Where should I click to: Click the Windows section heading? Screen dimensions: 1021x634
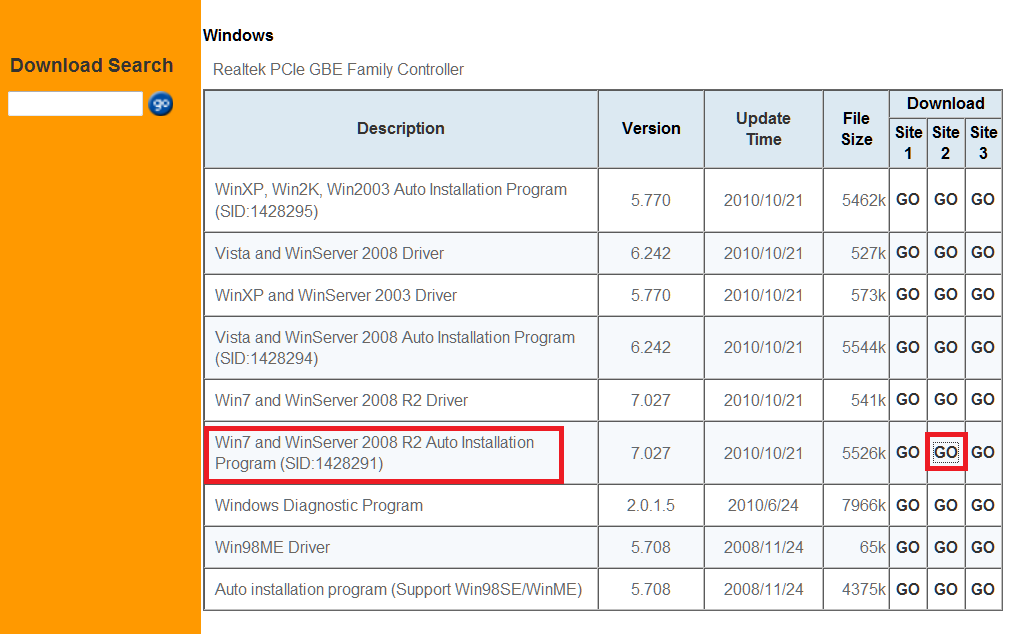click(x=238, y=35)
